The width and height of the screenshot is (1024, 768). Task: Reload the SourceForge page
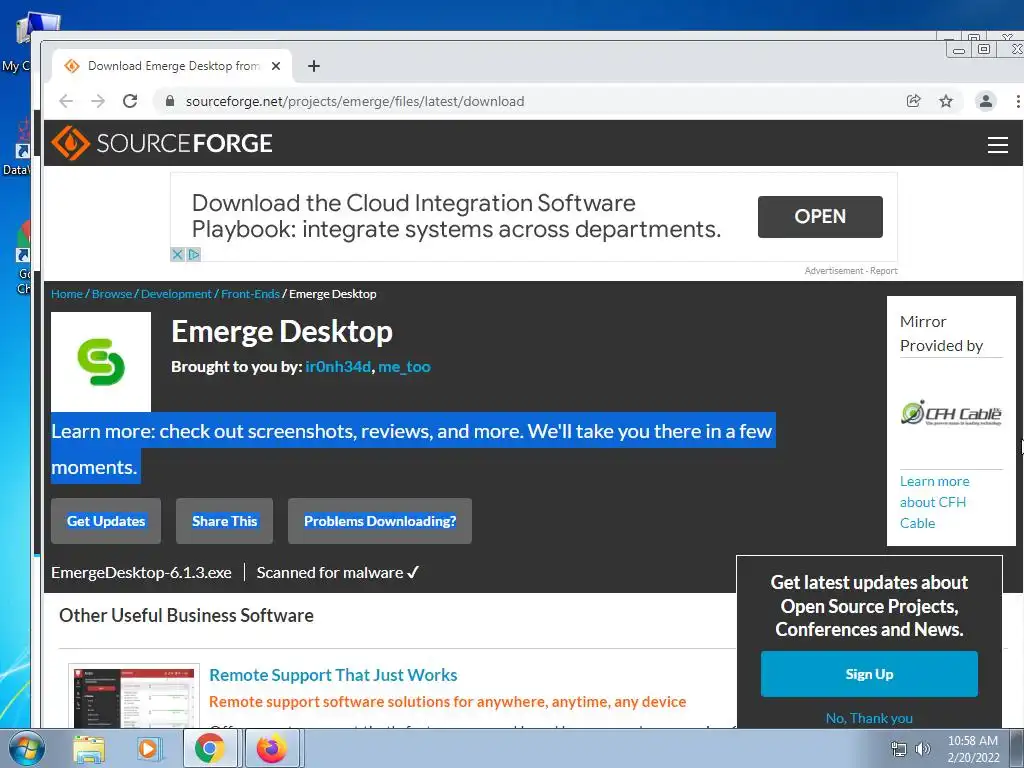(130, 101)
